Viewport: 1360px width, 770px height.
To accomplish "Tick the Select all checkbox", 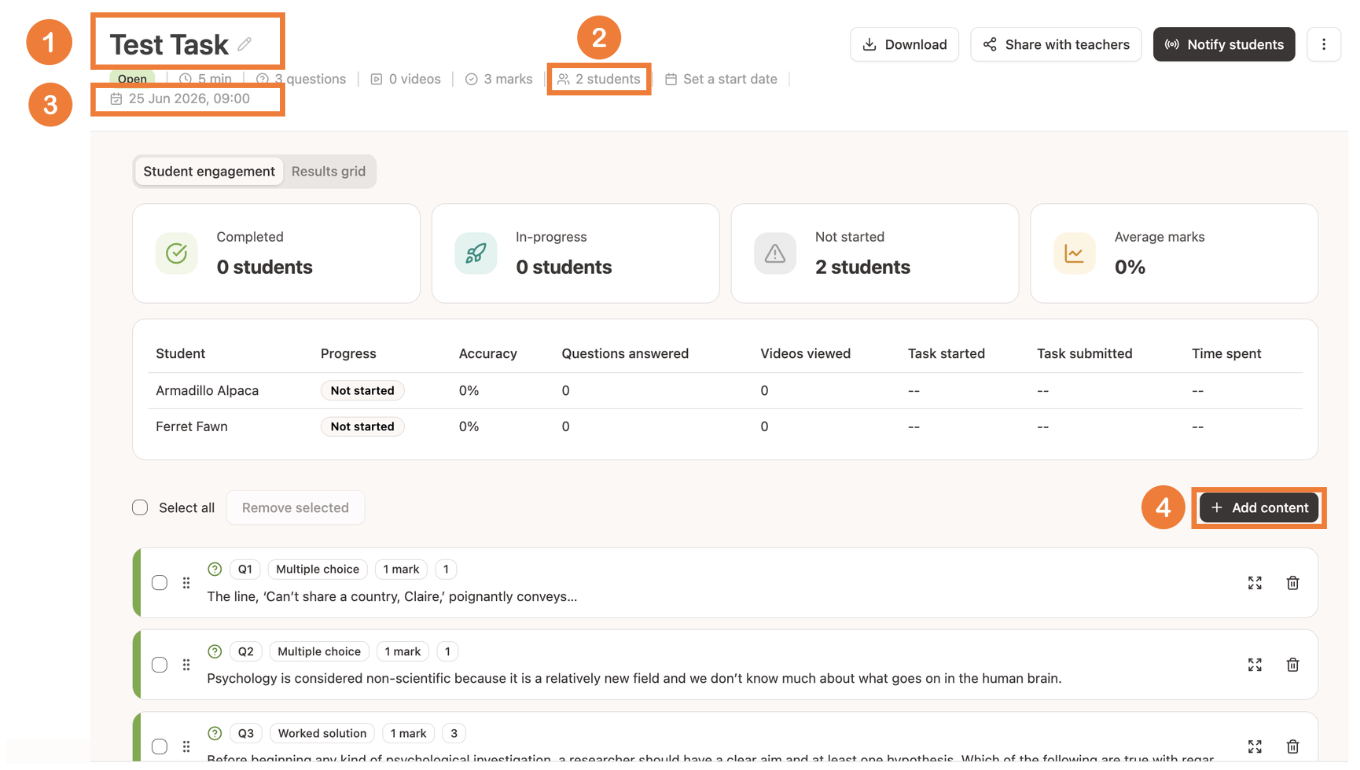I will (x=140, y=507).
